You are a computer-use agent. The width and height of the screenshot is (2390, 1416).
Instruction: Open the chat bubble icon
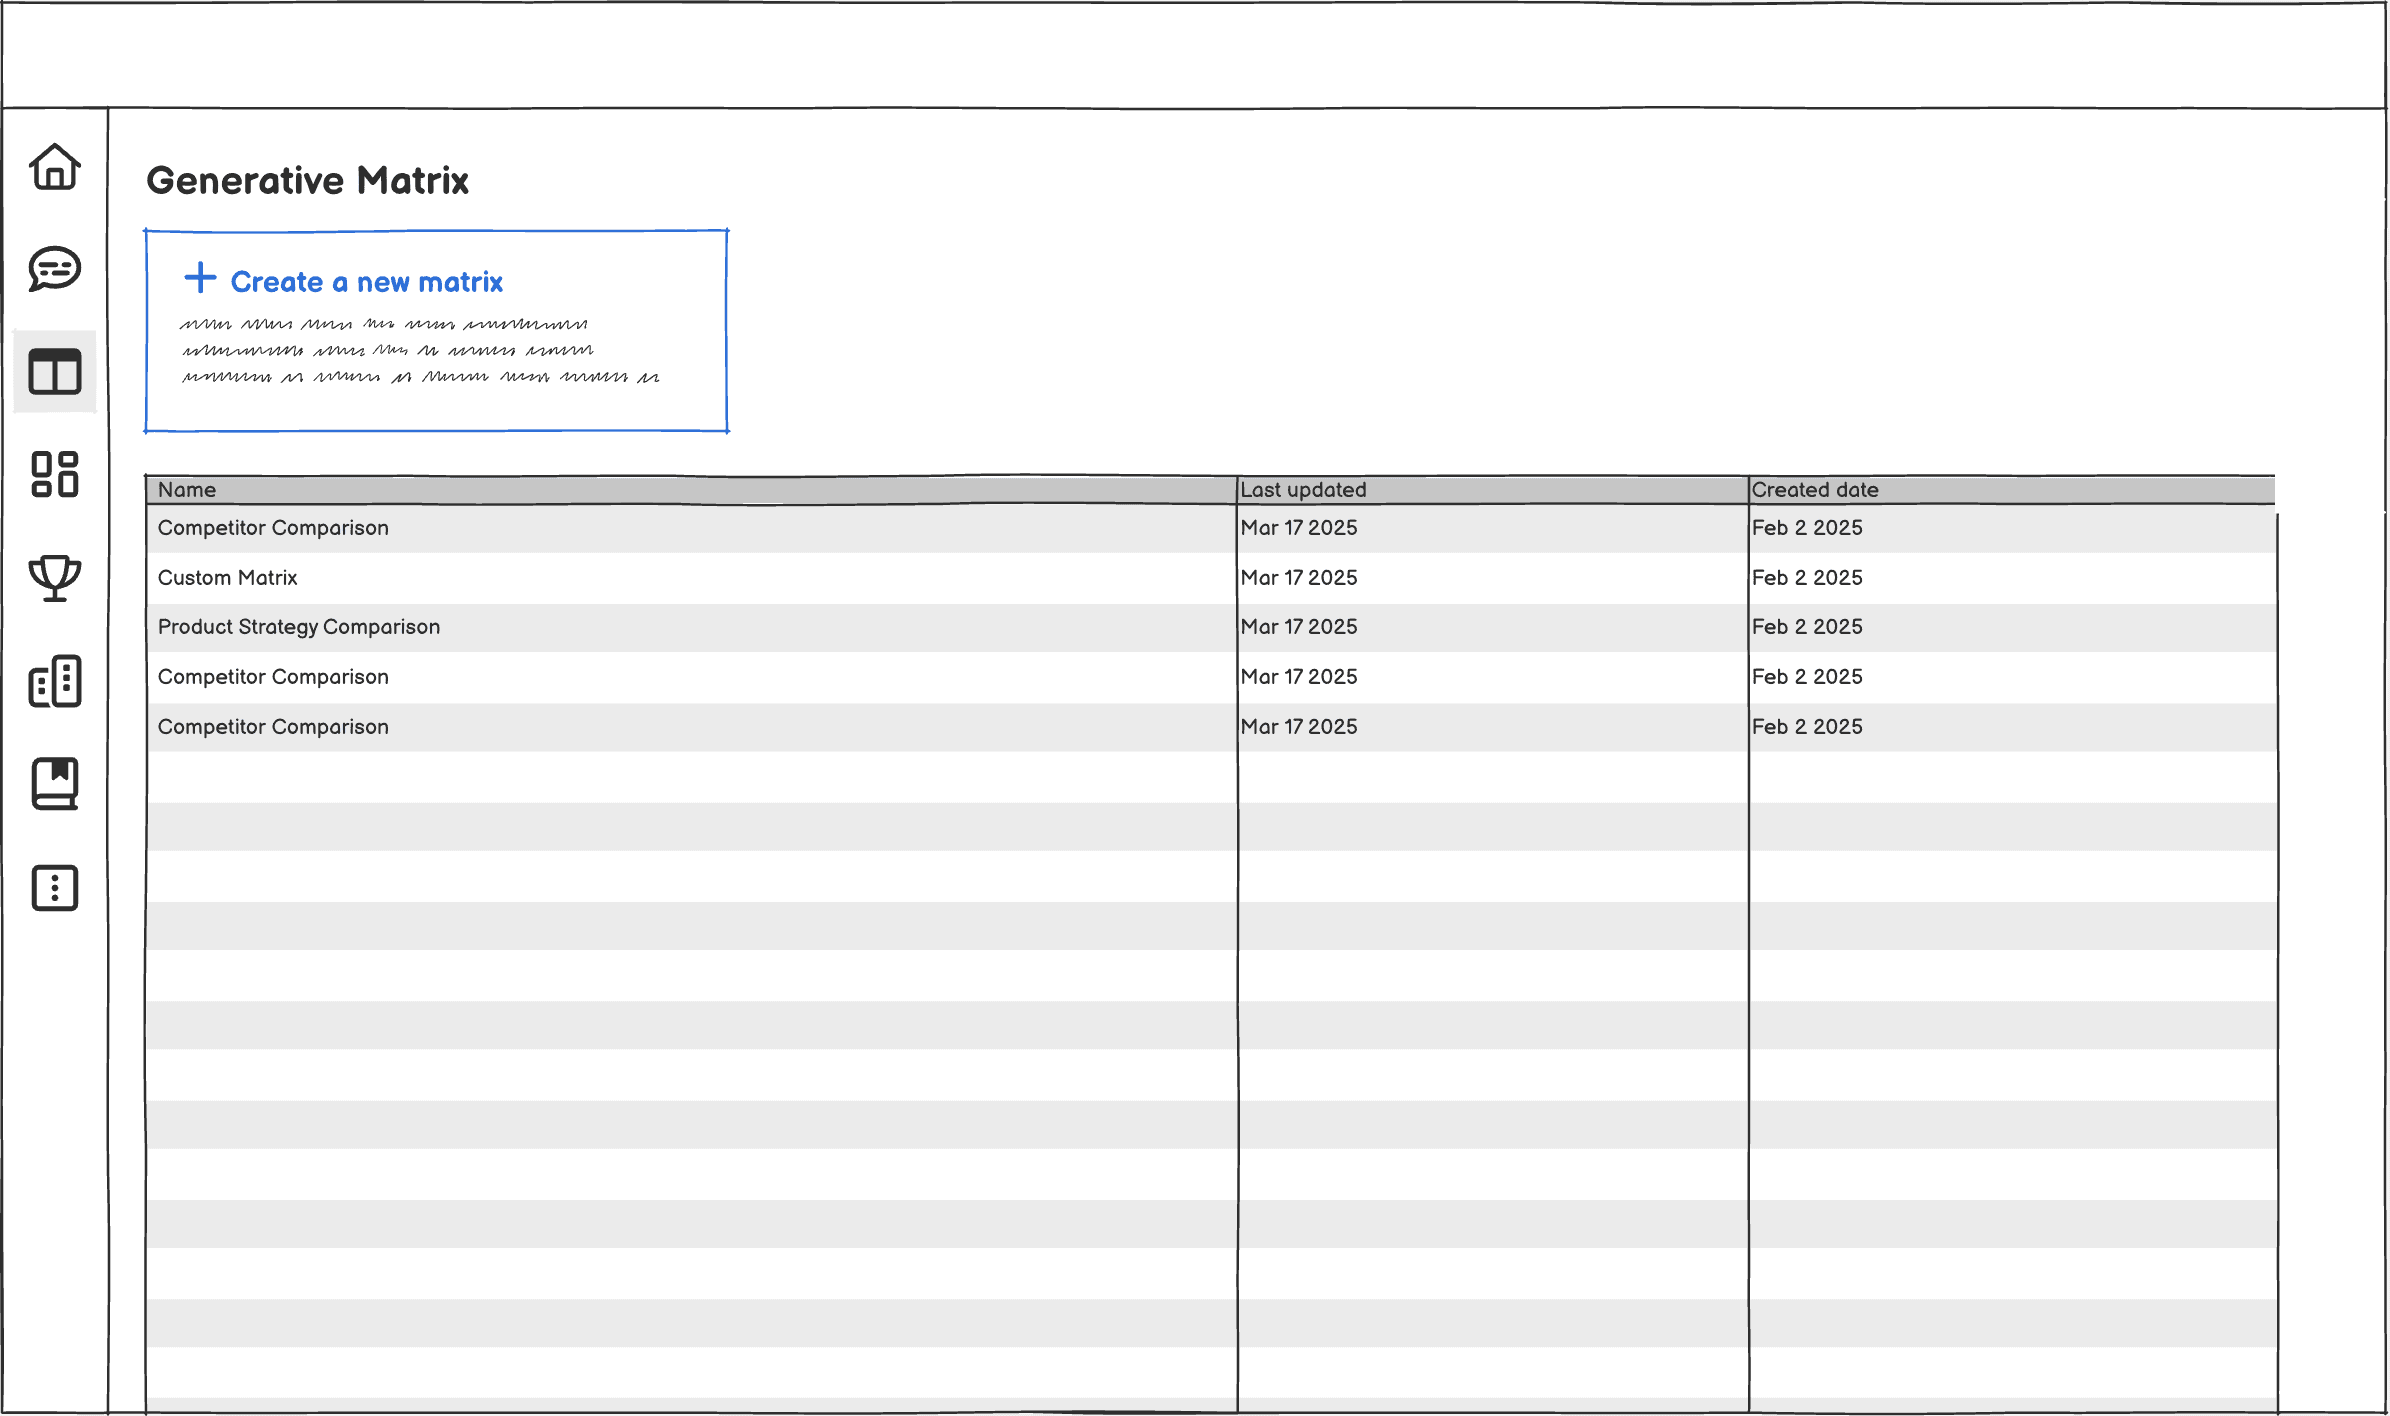[x=55, y=269]
